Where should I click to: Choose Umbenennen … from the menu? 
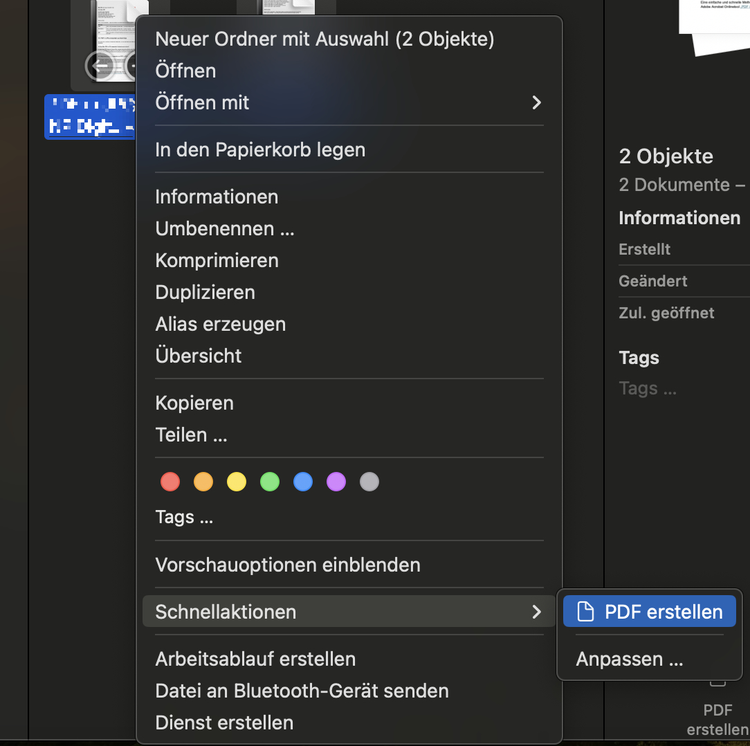pos(349,229)
